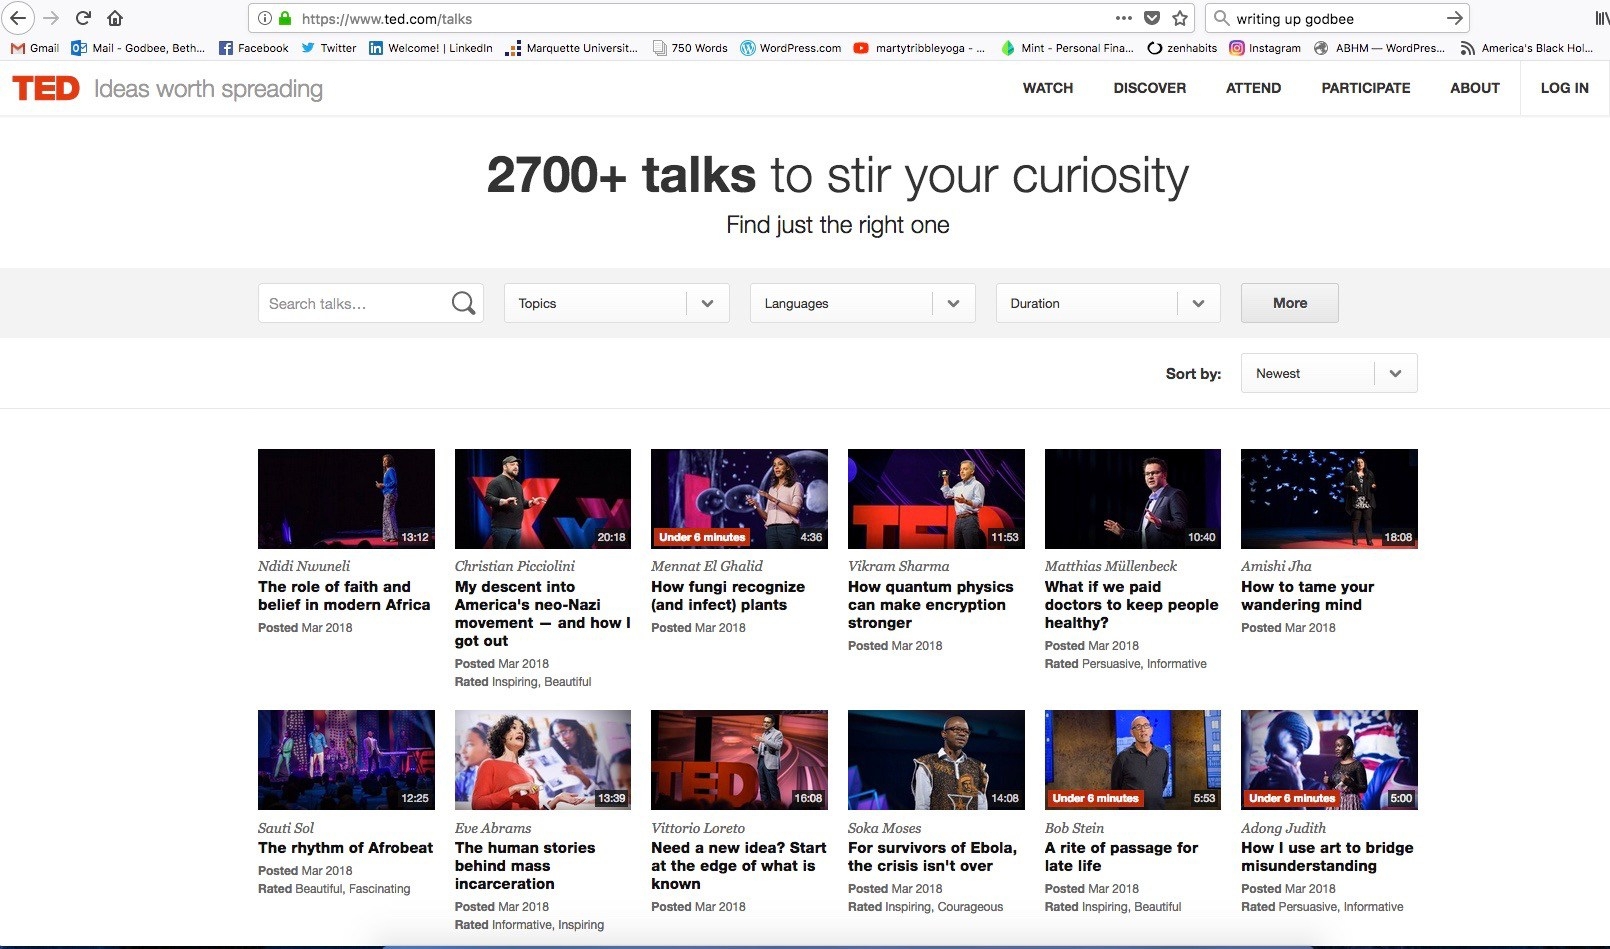Open the Instagram bookmark
Image resolution: width=1610 pixels, height=949 pixels.
click(x=1265, y=48)
